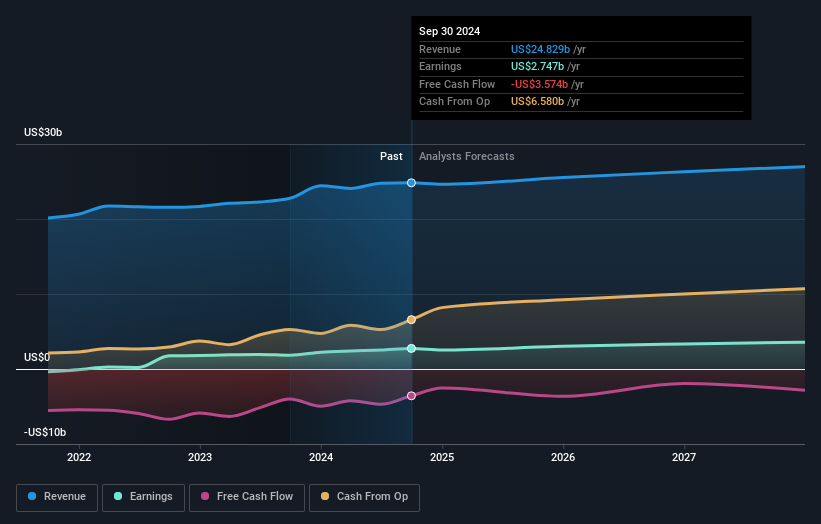This screenshot has height=524, width=821.
Task: Select the 2023 x-axis label
Action: [200, 458]
